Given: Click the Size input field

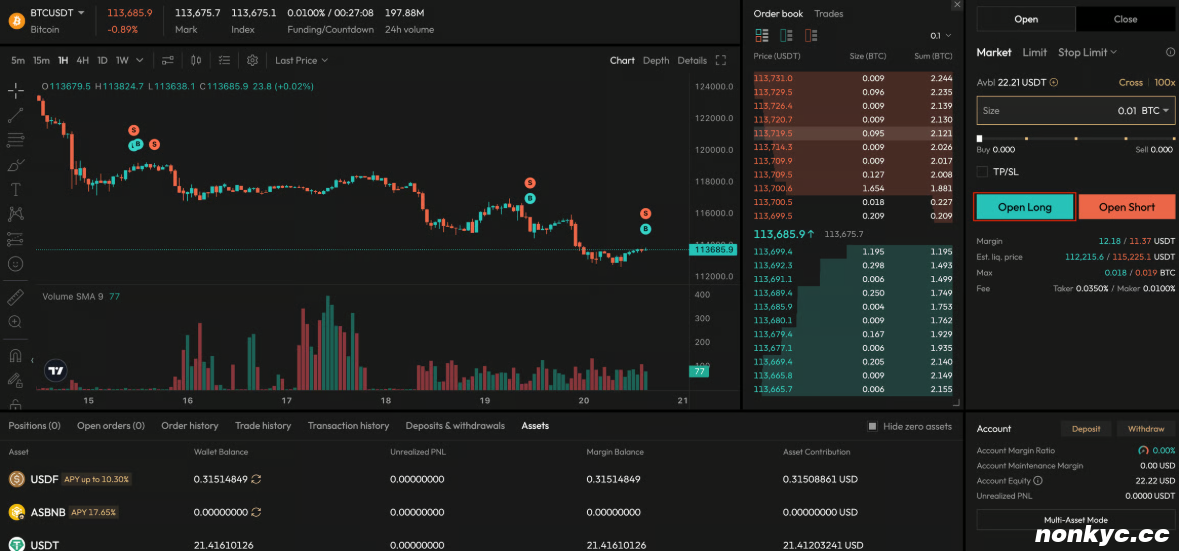Looking at the screenshot, I should pyautogui.click(x=1076, y=111).
